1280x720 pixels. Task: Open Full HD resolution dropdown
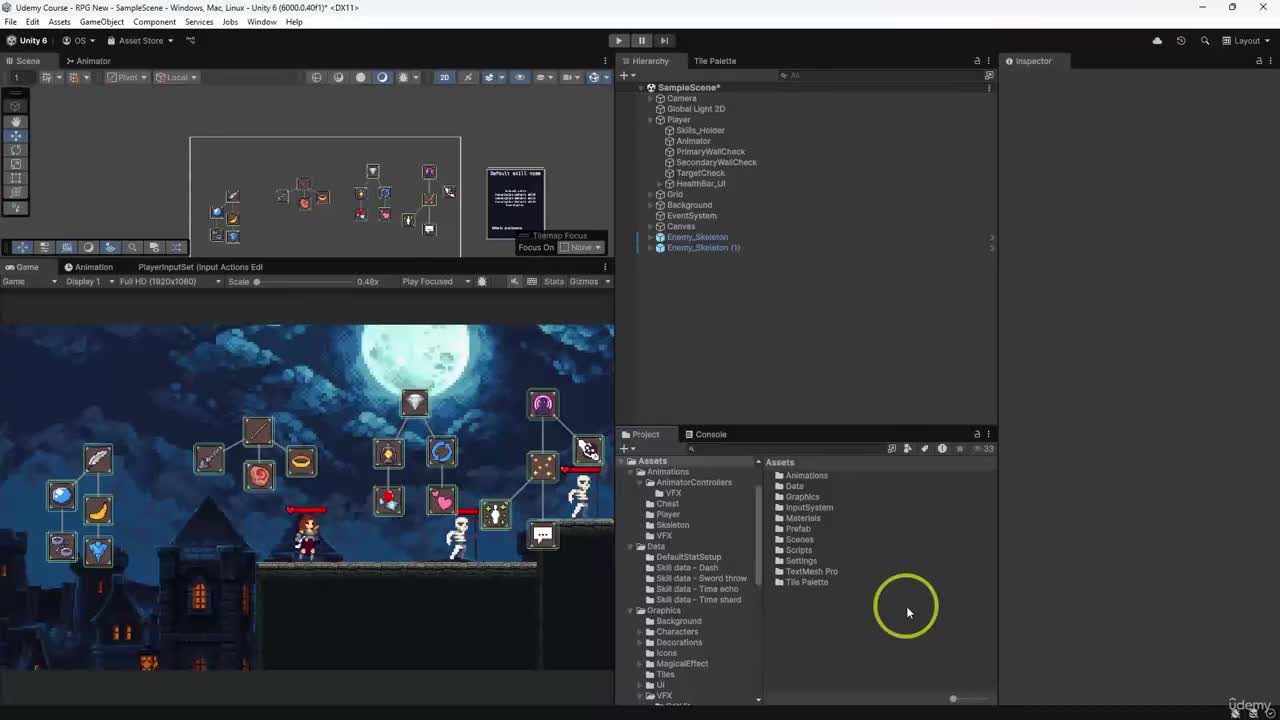[170, 282]
